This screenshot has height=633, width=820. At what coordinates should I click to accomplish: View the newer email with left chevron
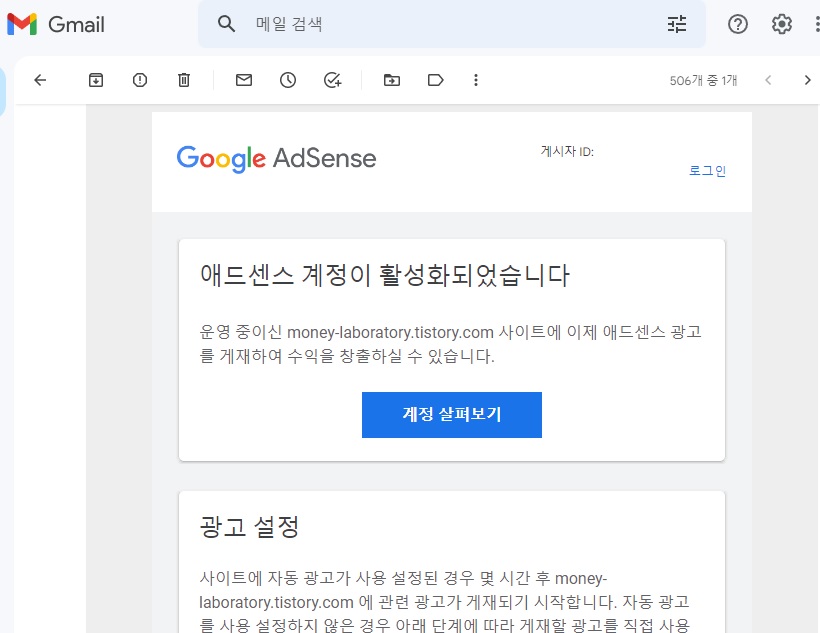pos(768,80)
